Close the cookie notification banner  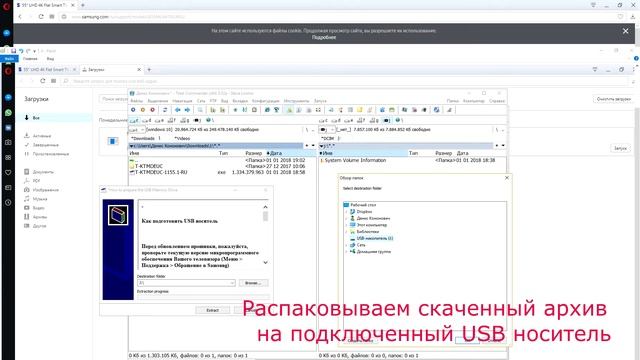tap(625, 31)
